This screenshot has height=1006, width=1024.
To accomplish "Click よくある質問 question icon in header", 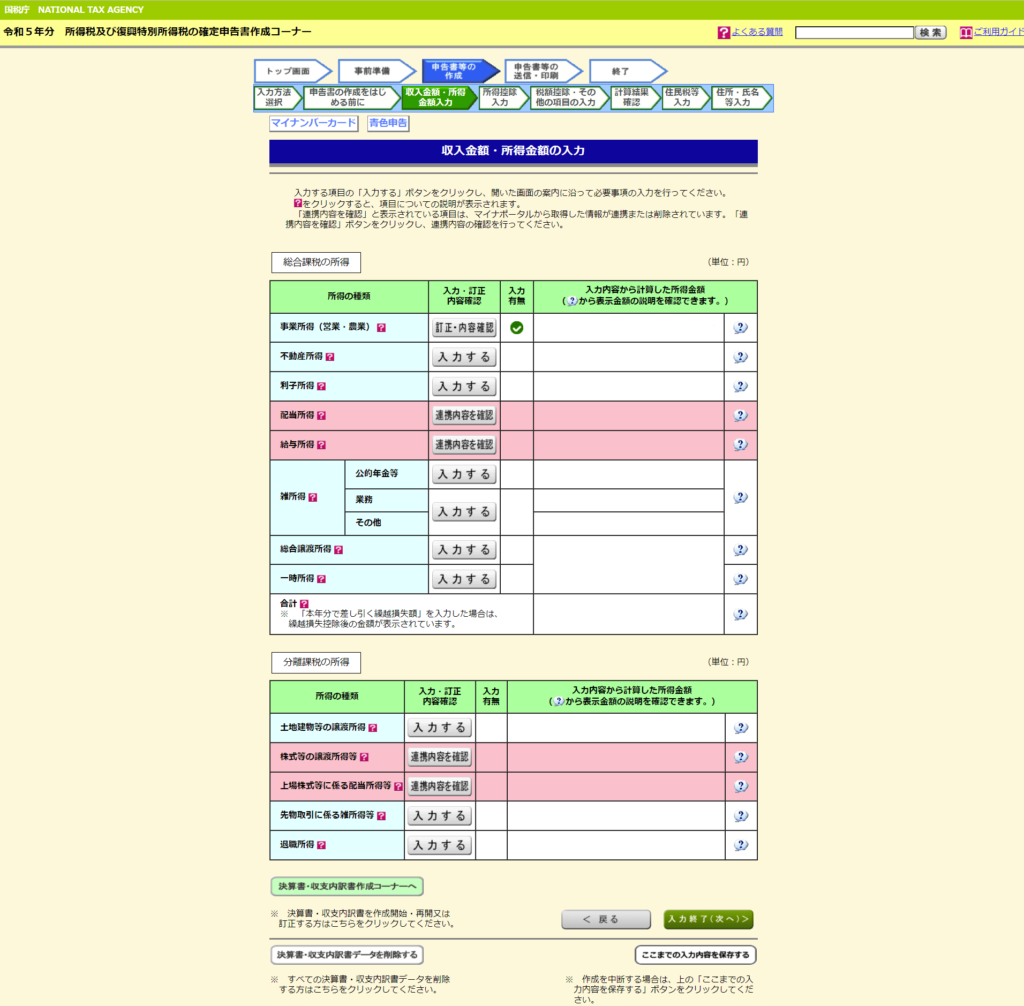I will 724,33.
